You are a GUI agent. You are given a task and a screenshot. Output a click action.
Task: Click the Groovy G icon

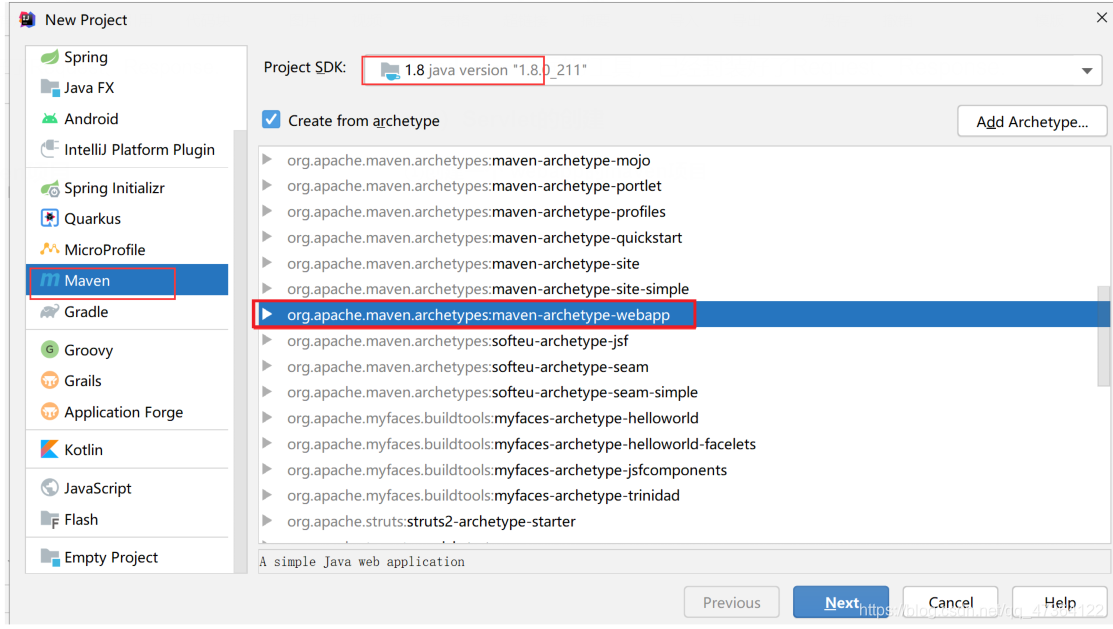(x=50, y=349)
